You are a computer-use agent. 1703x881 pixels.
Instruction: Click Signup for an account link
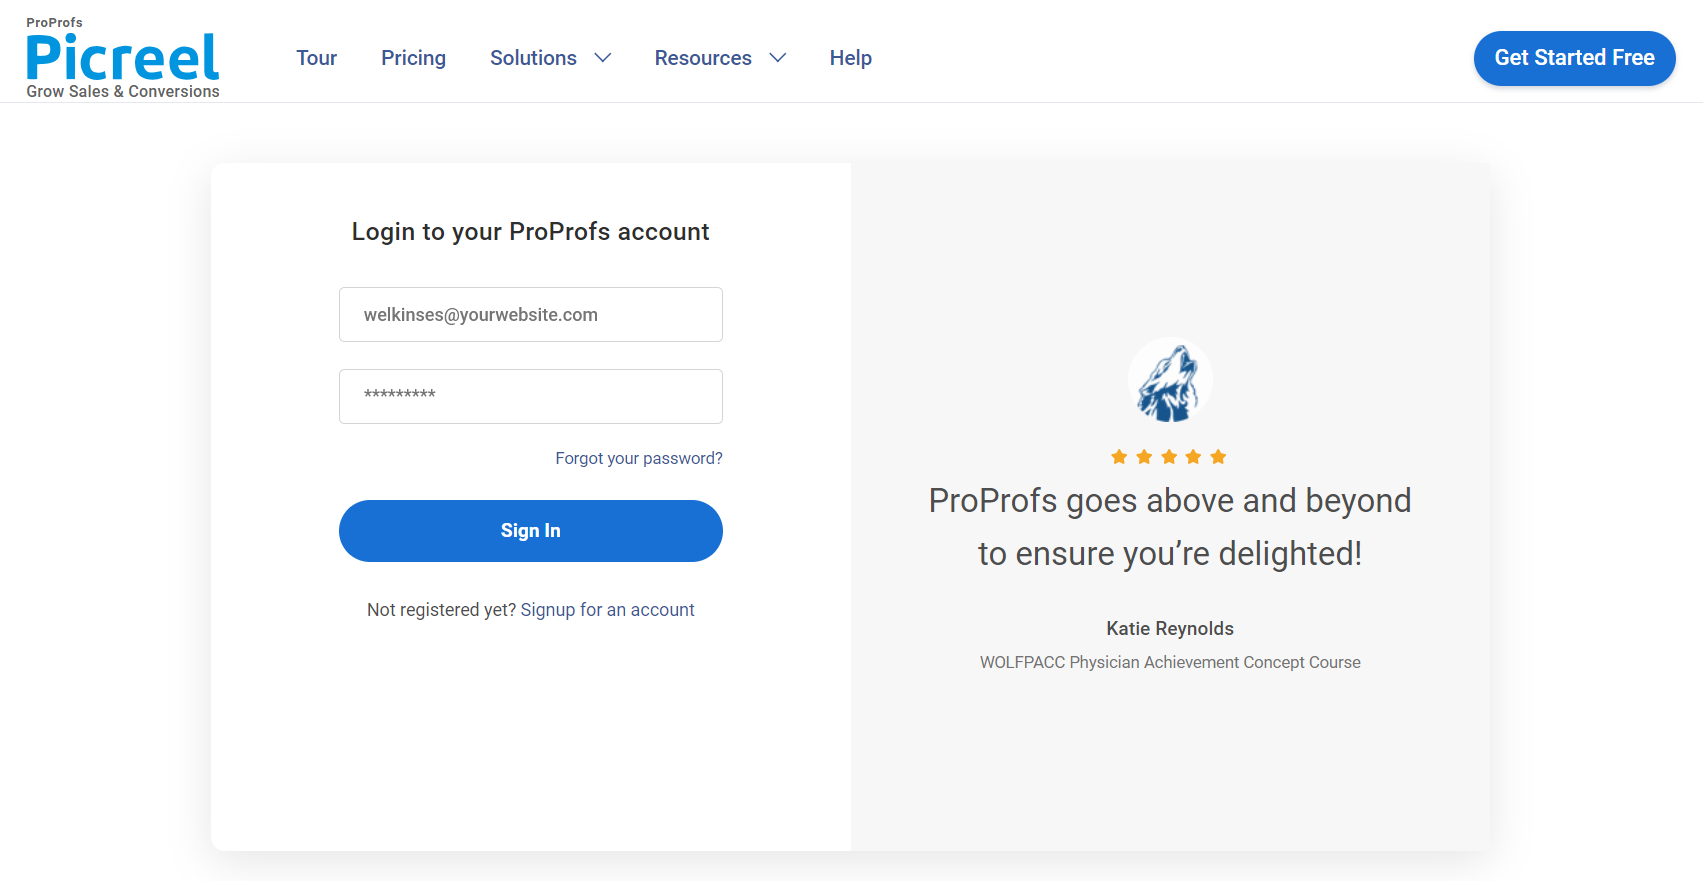pos(607,610)
